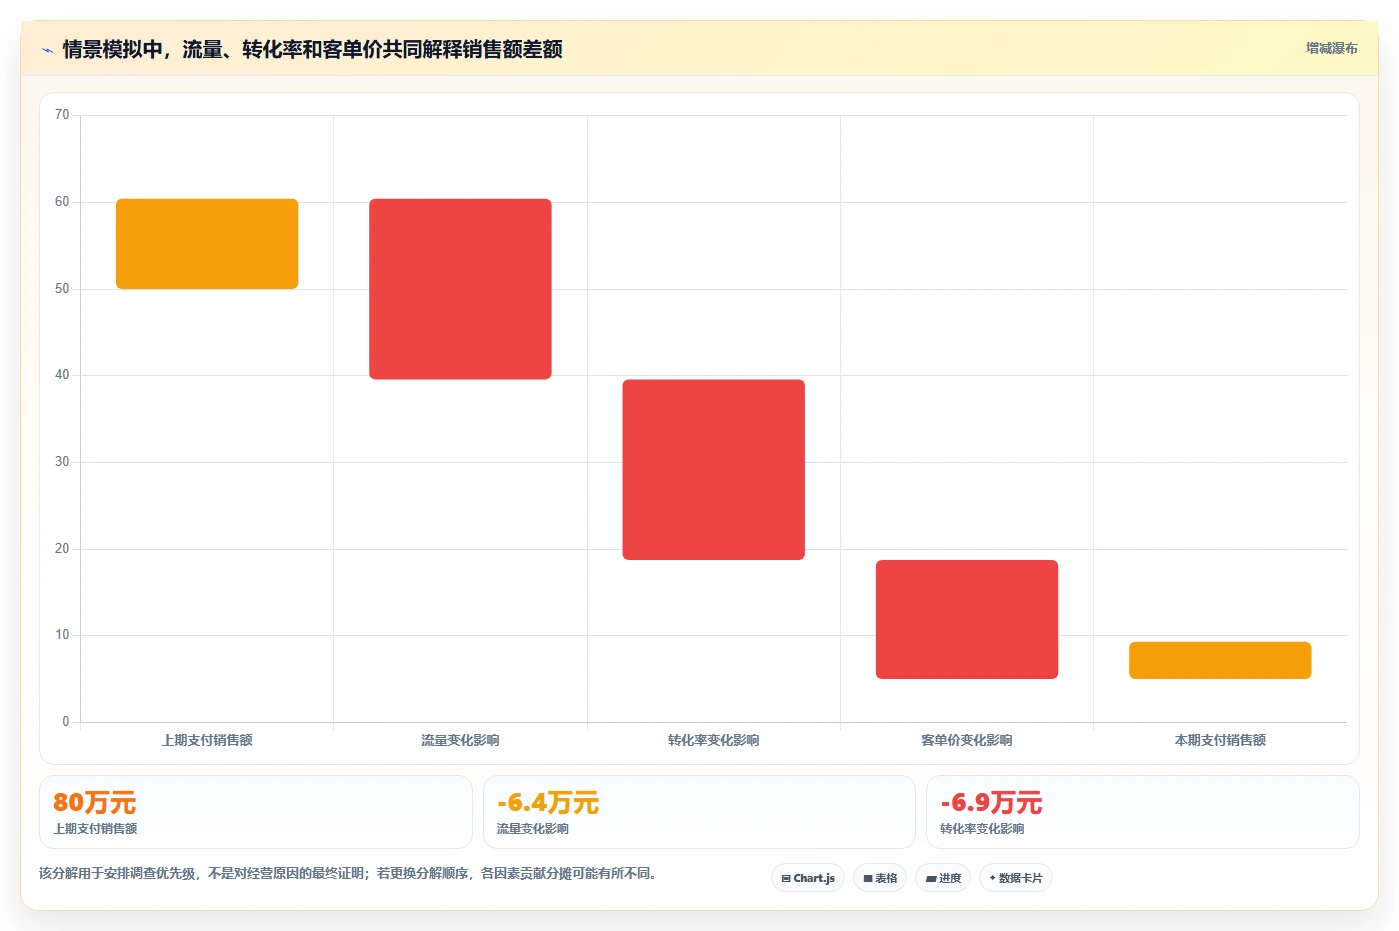Click the -6.4万元 流量变化影响 card
This screenshot has height=931, width=1399.
click(x=699, y=812)
